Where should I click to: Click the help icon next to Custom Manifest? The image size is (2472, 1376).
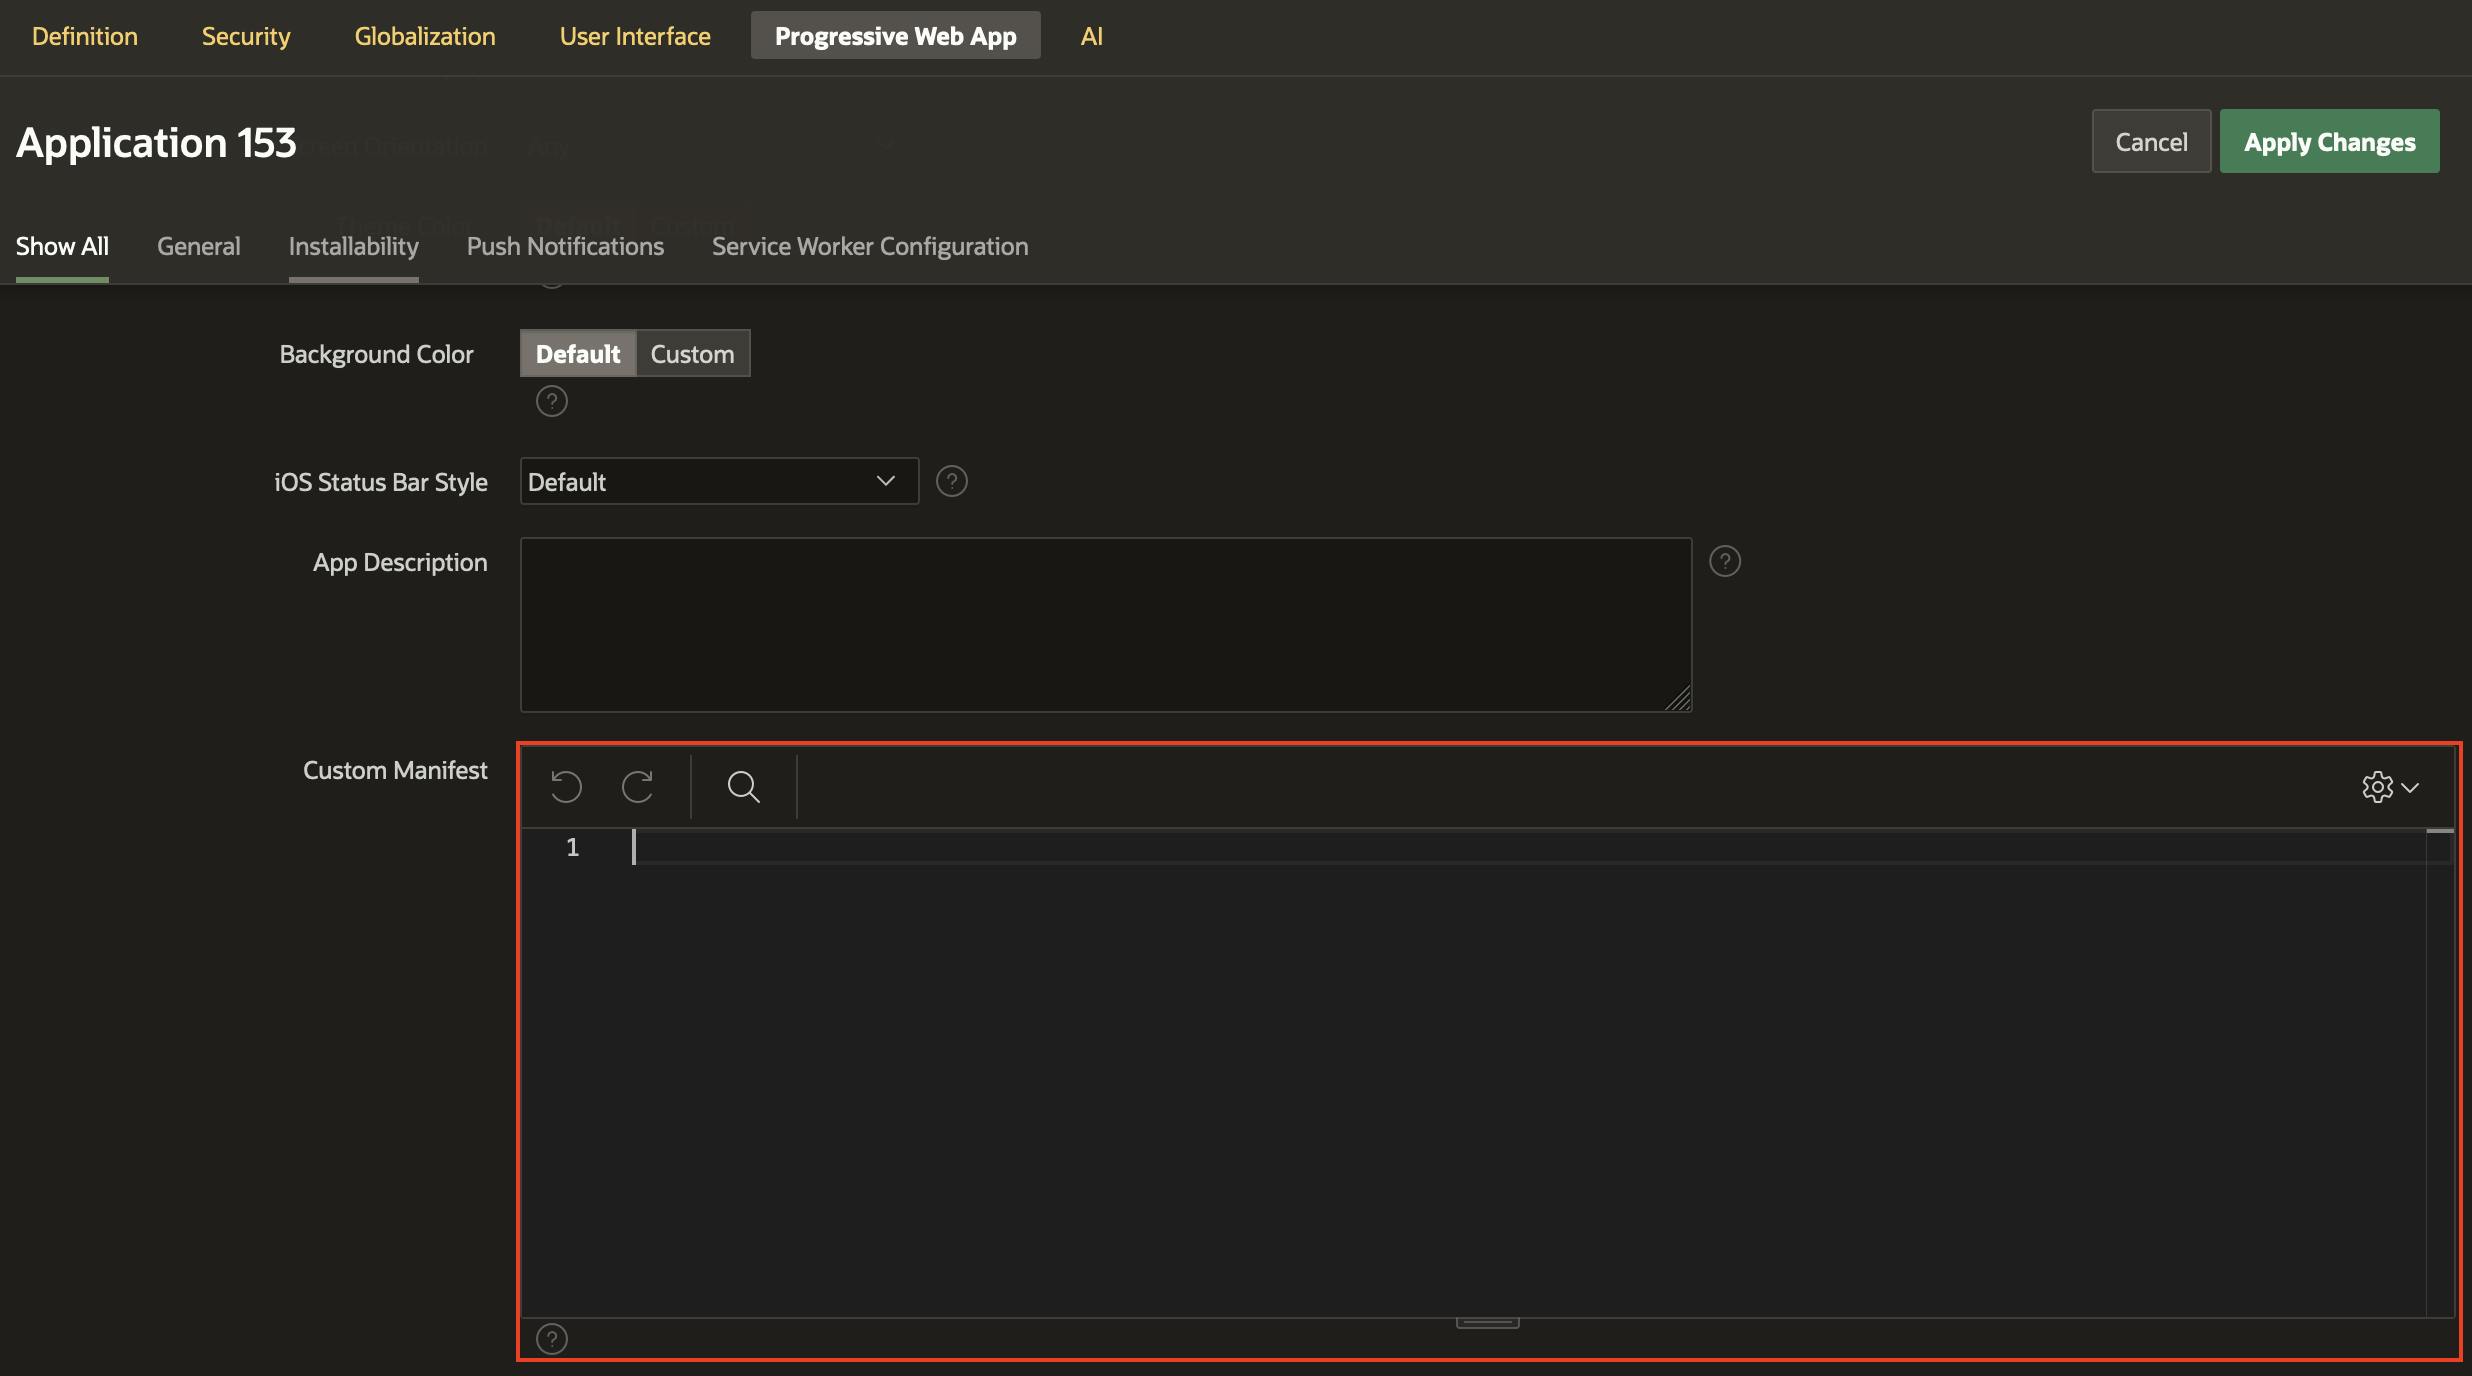pyautogui.click(x=551, y=1337)
